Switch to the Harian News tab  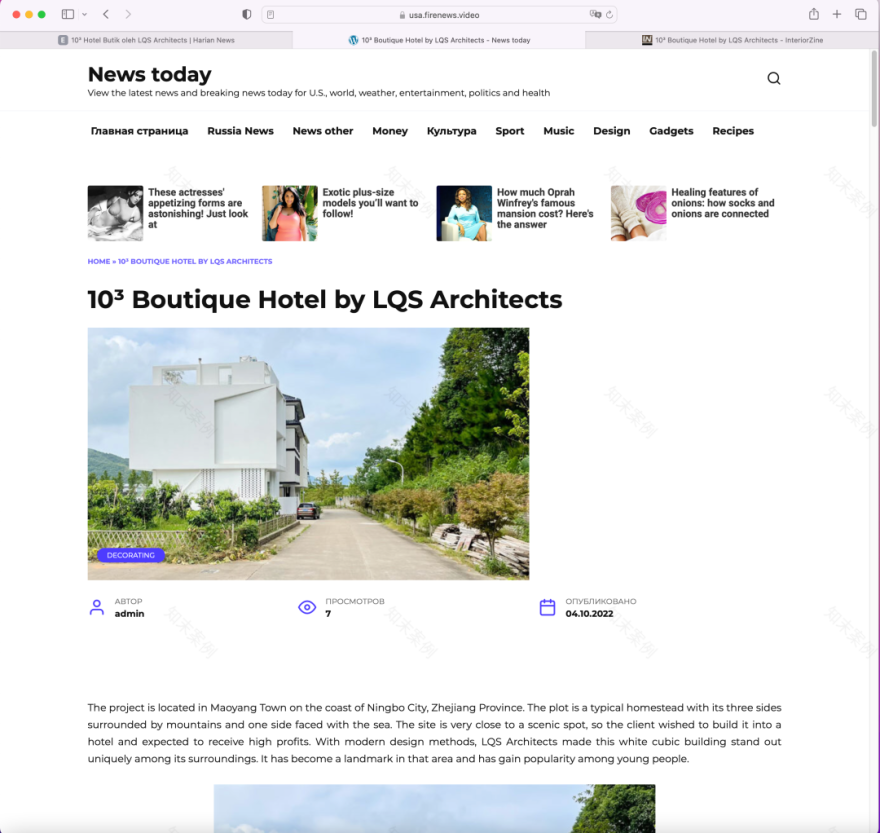coord(146,40)
